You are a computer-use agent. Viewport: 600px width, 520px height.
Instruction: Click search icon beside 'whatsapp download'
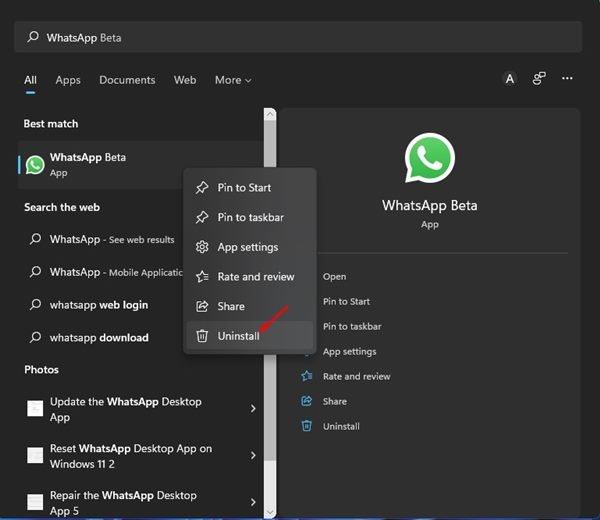tap(35, 337)
